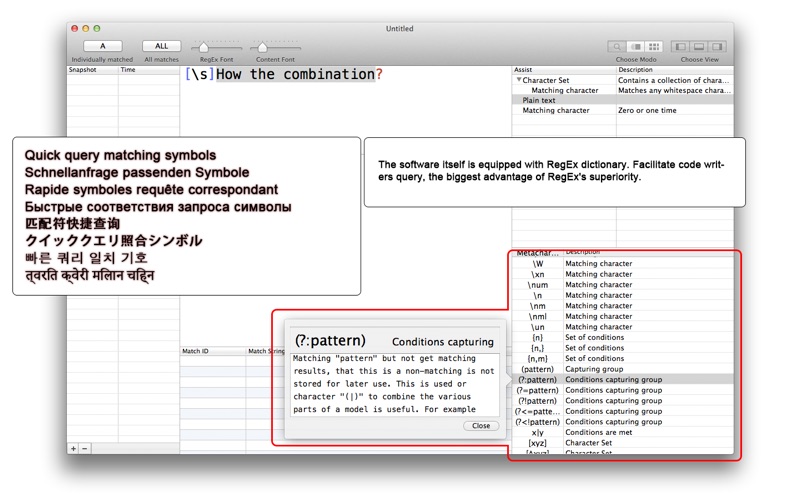Select the \xn metacharacter row

622,274
